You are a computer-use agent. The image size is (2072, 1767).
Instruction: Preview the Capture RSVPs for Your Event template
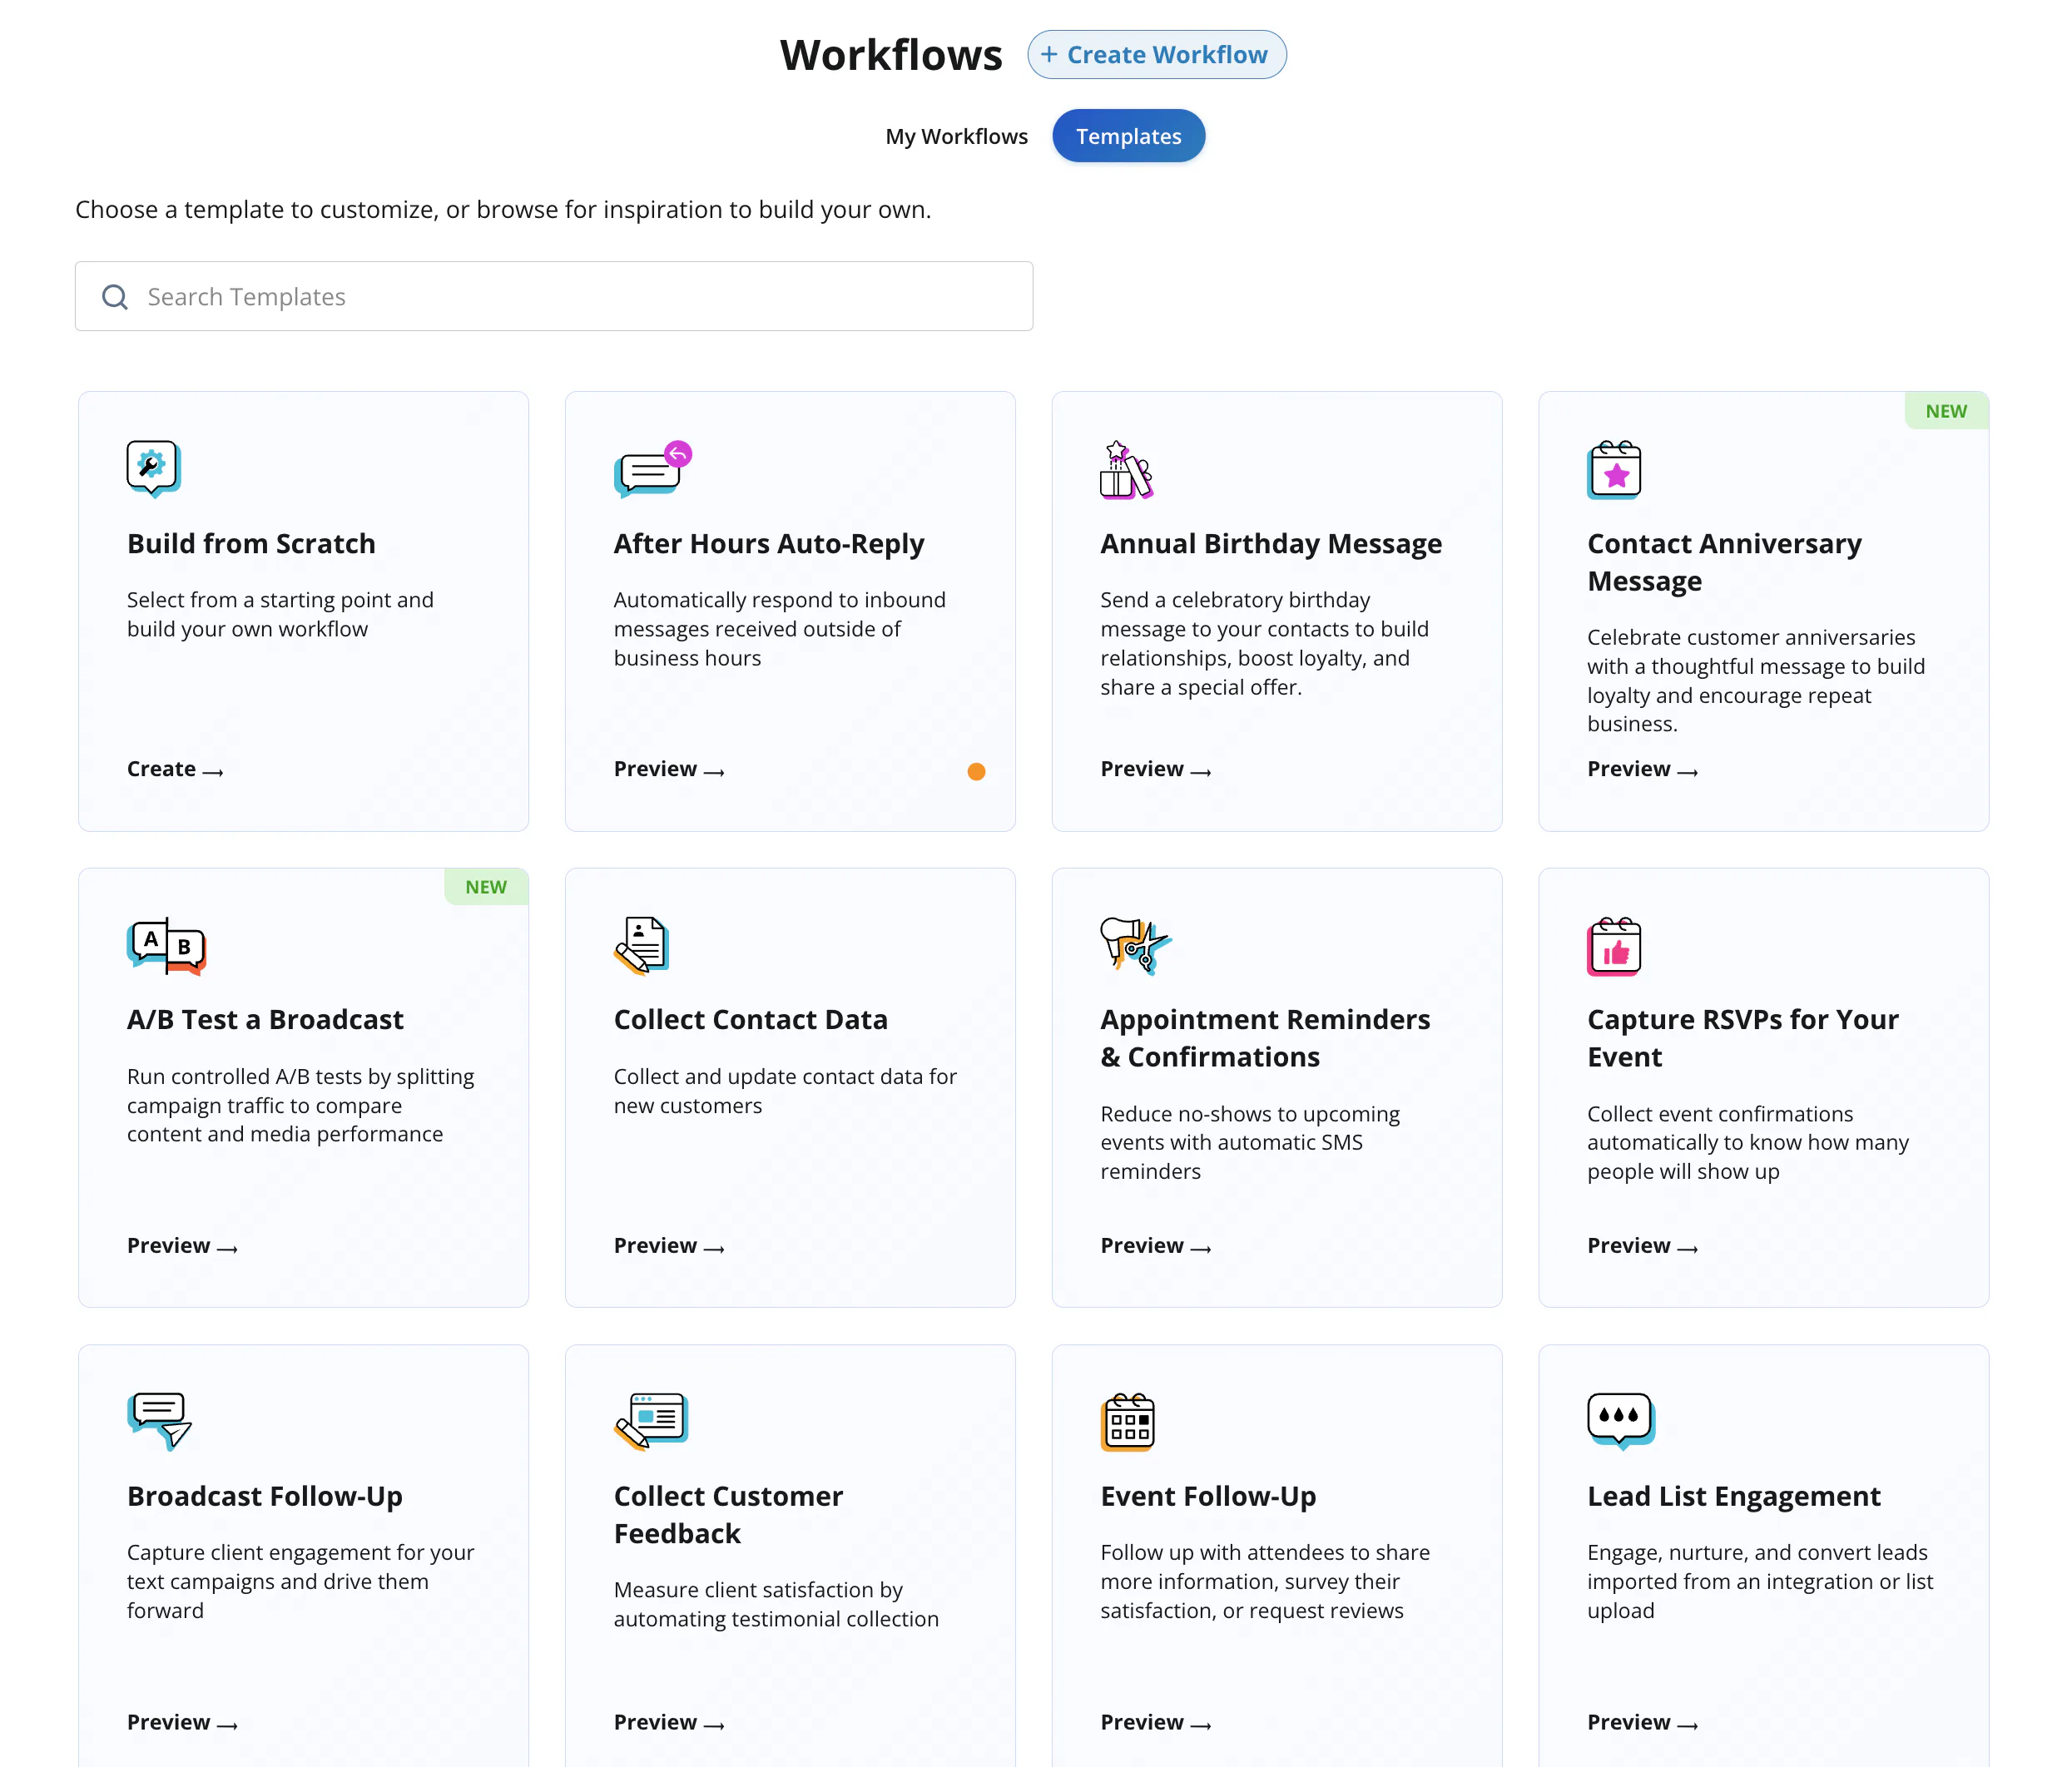(1643, 1246)
